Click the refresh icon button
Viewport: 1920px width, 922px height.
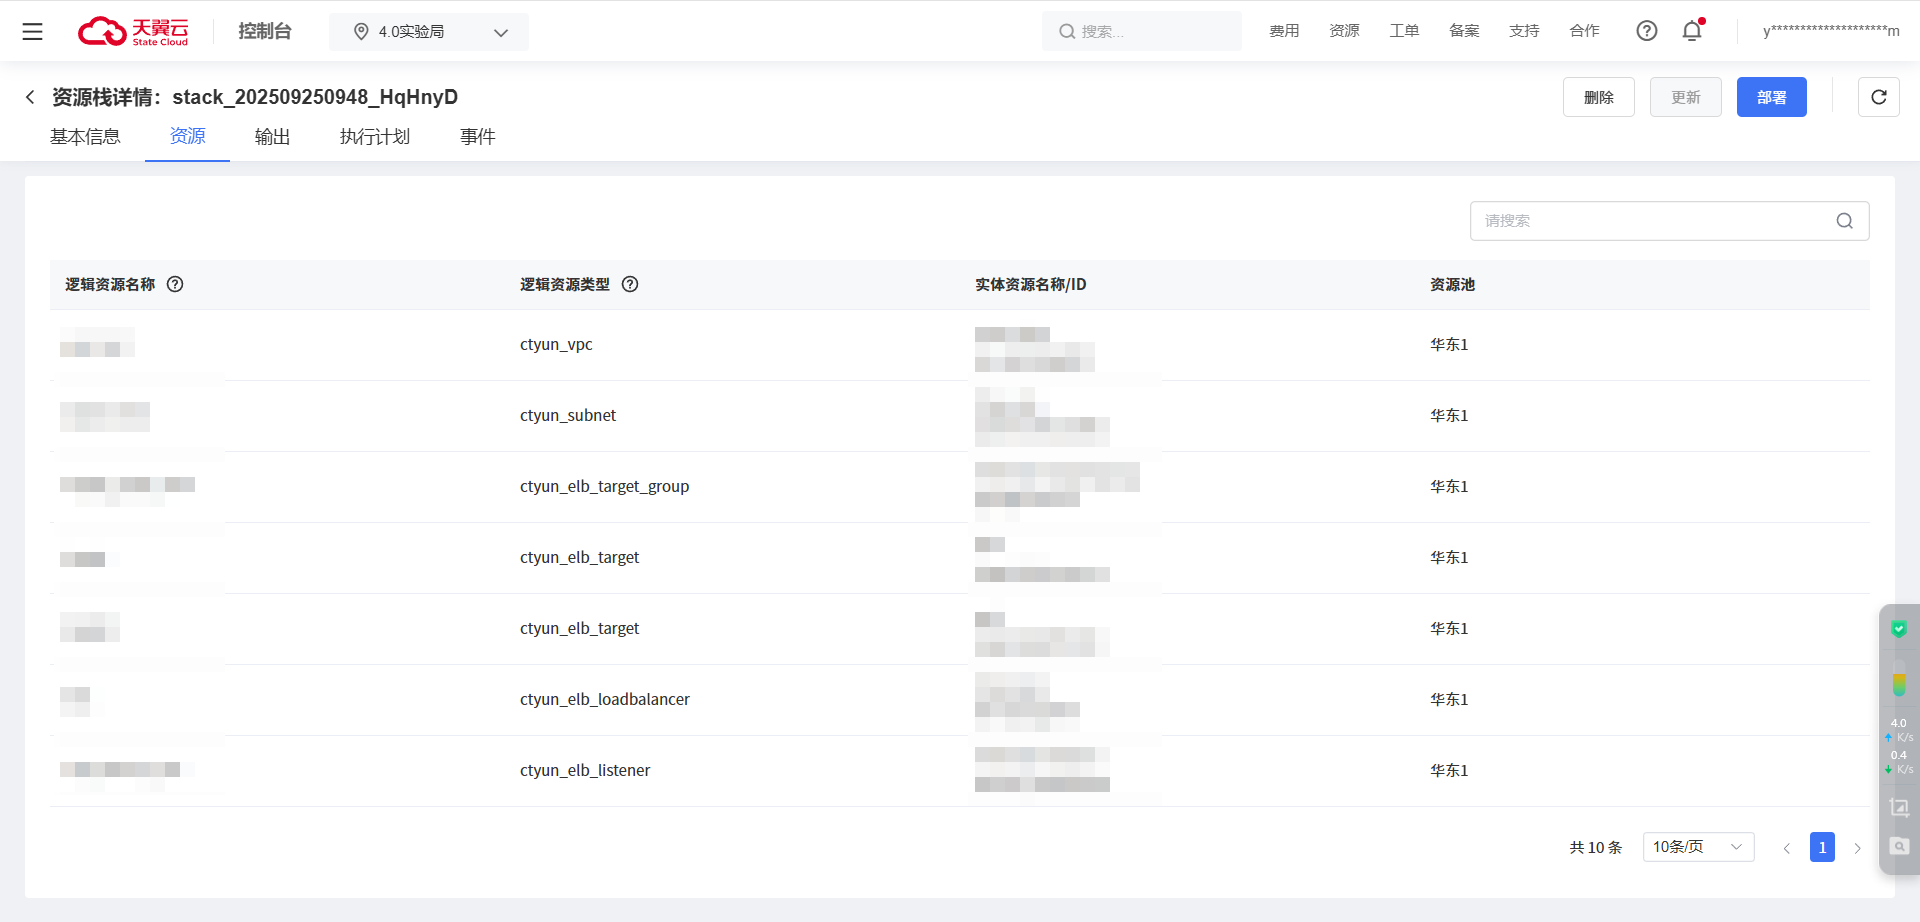click(x=1878, y=97)
